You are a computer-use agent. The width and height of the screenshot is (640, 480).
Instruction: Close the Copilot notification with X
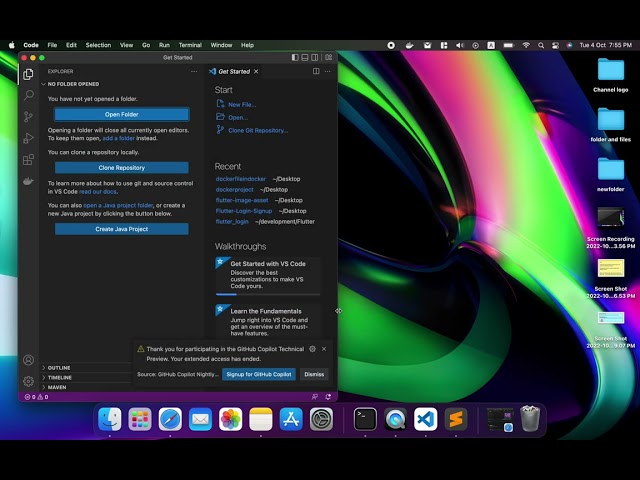click(x=324, y=349)
